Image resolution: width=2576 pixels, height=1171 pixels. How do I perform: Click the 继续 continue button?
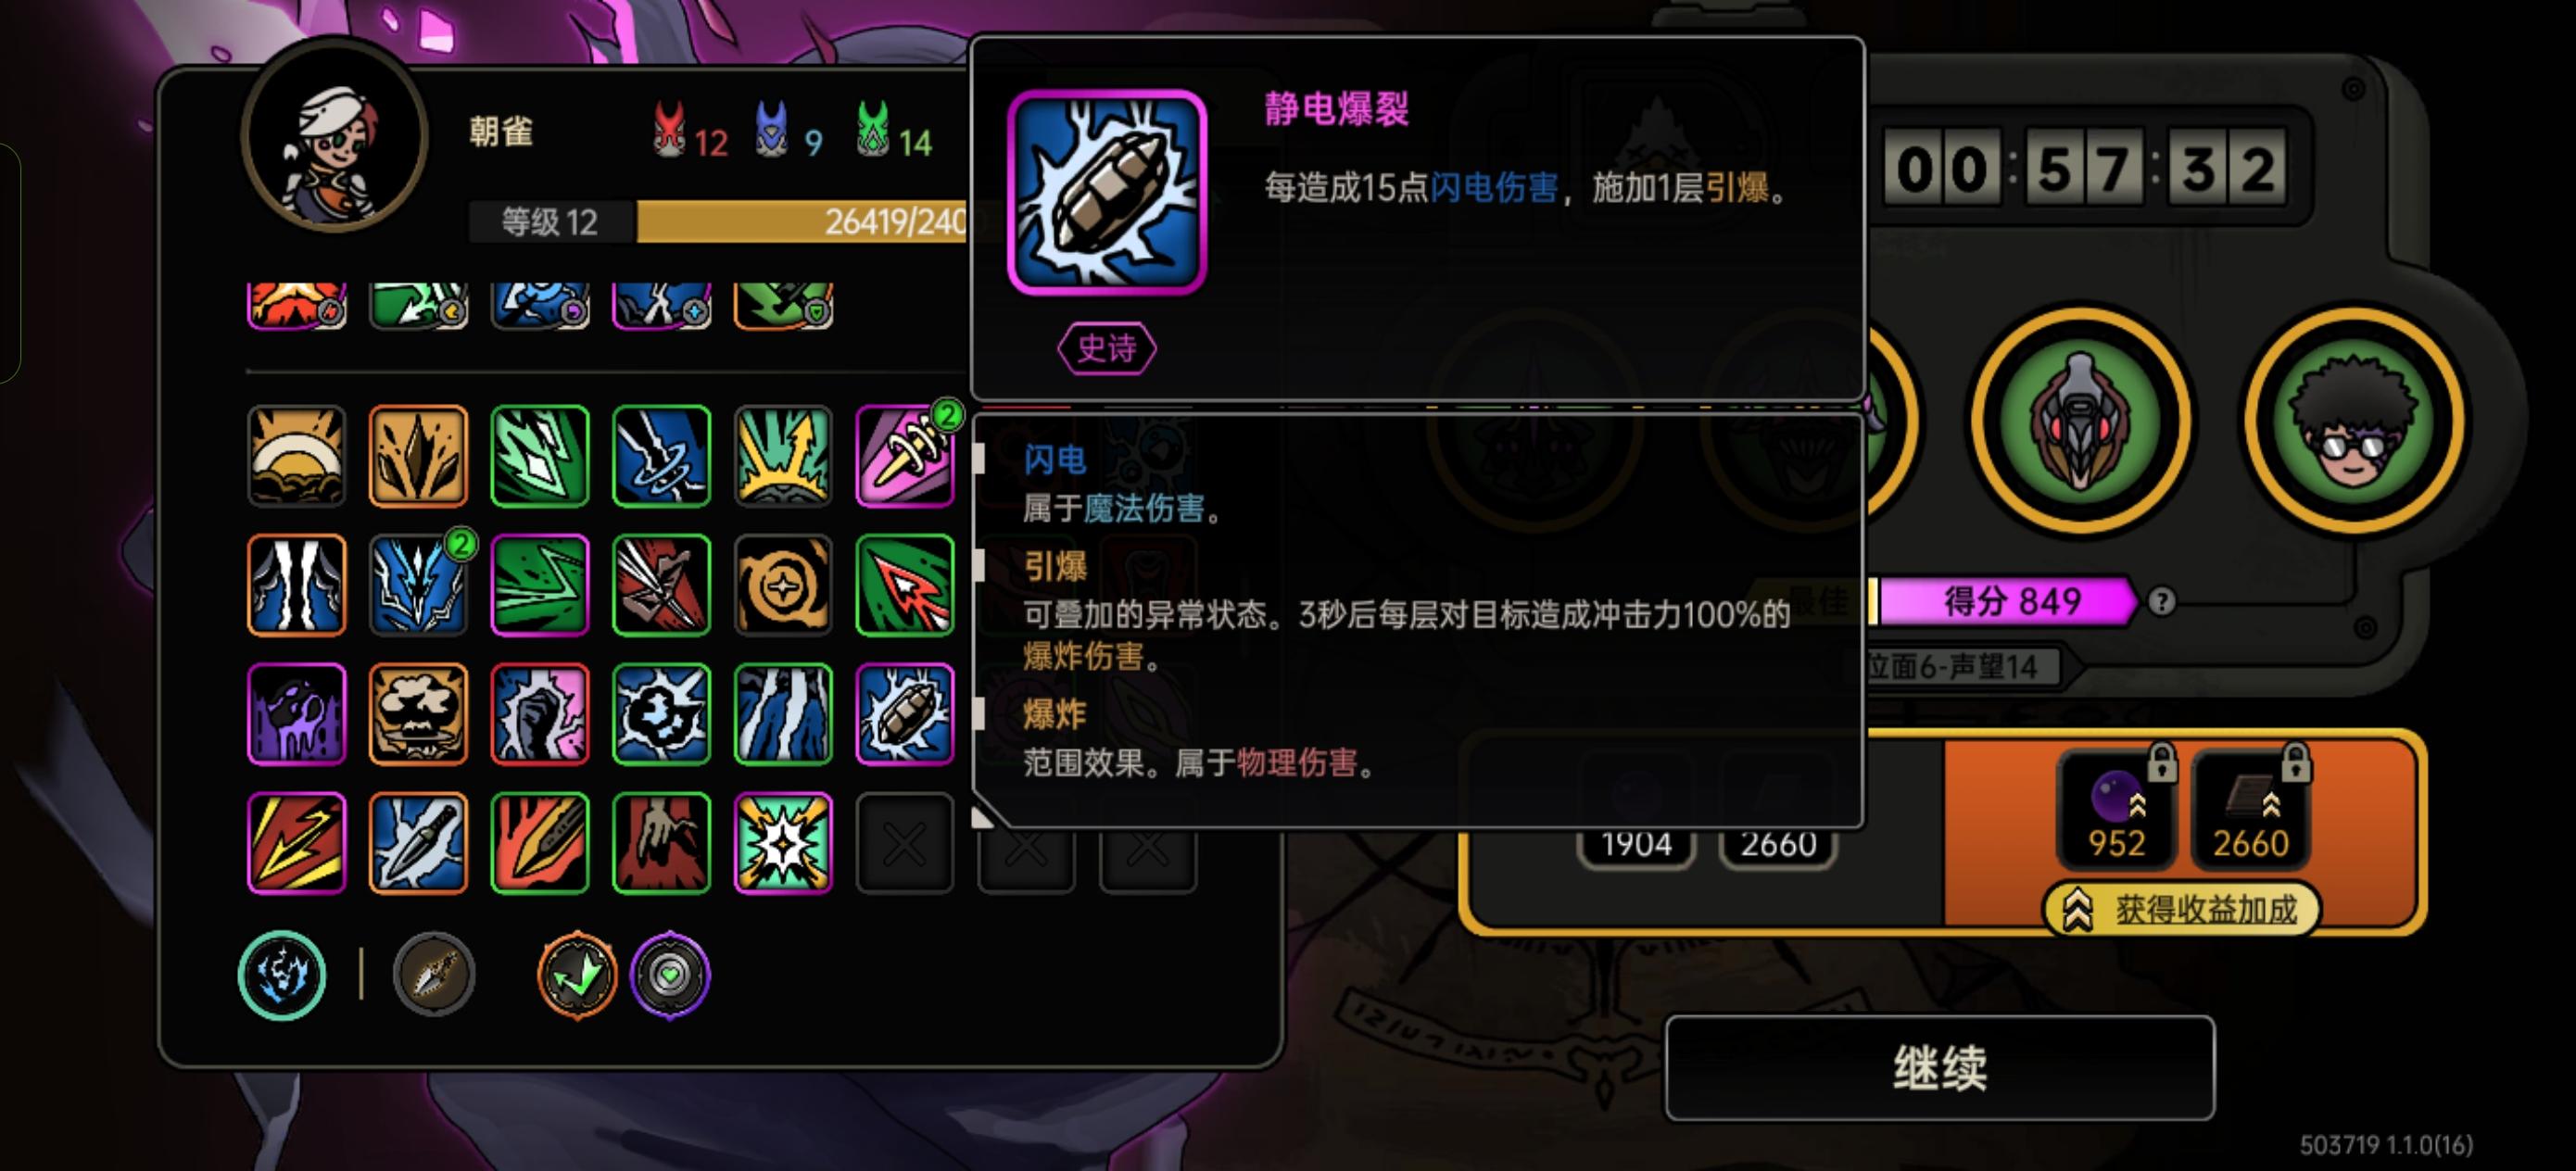click(x=1939, y=1067)
